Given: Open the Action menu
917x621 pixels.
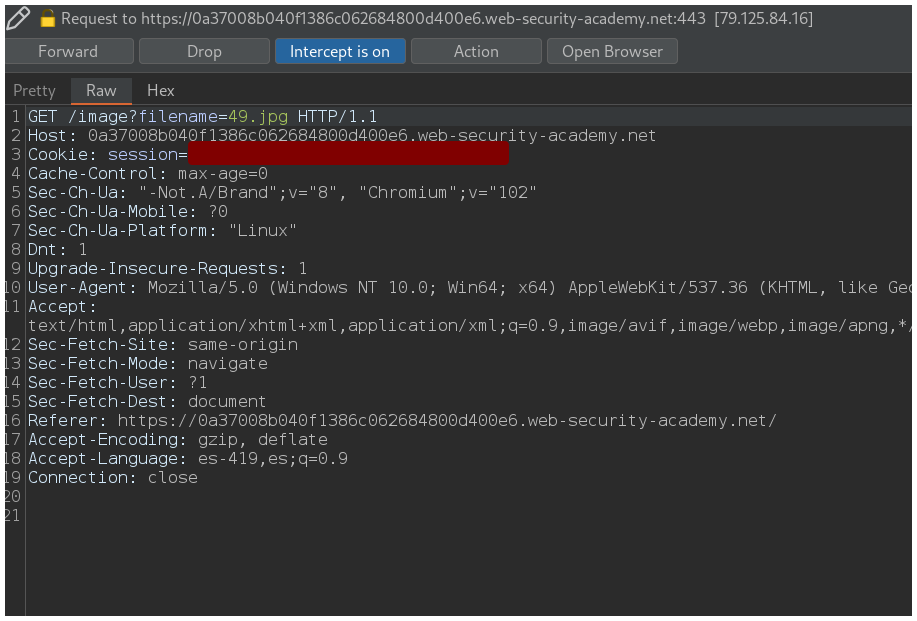Looking at the screenshot, I should (x=476, y=51).
